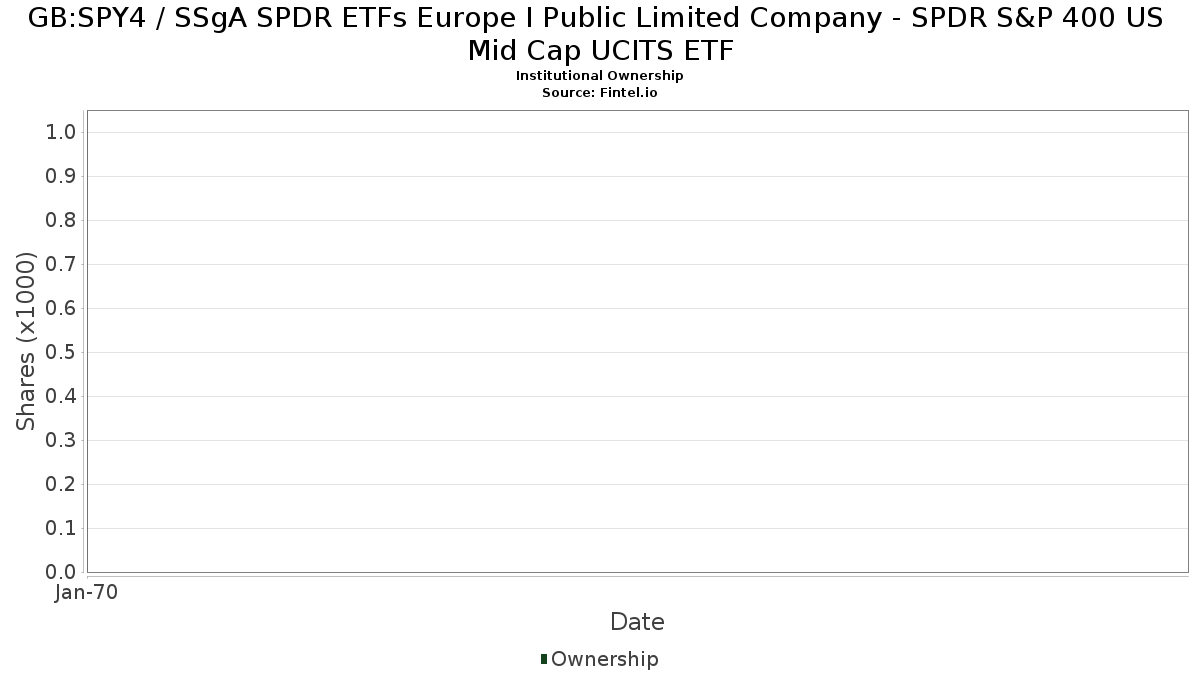Click the 0.2 y-axis tick label
The image size is (1200, 675).
coord(62,485)
